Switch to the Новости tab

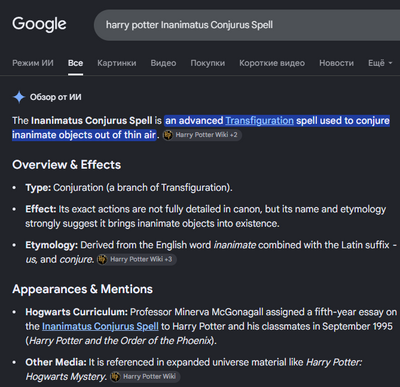pyautogui.click(x=336, y=63)
